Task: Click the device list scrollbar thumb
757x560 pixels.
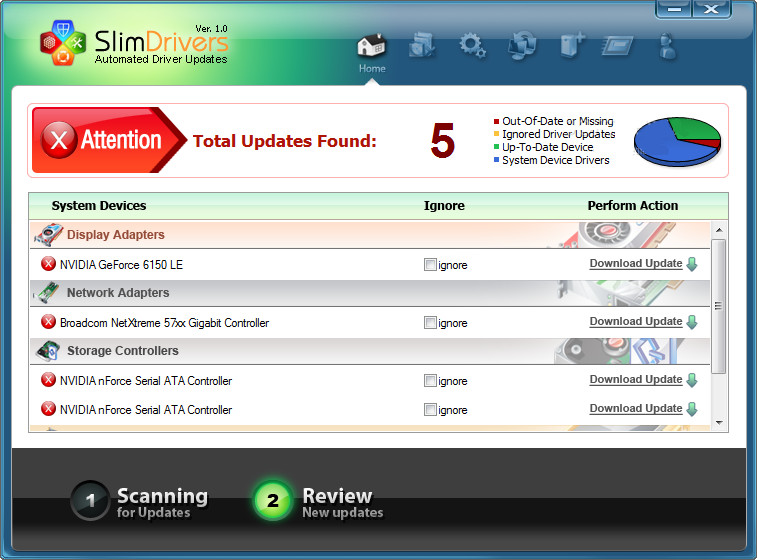Action: point(719,306)
